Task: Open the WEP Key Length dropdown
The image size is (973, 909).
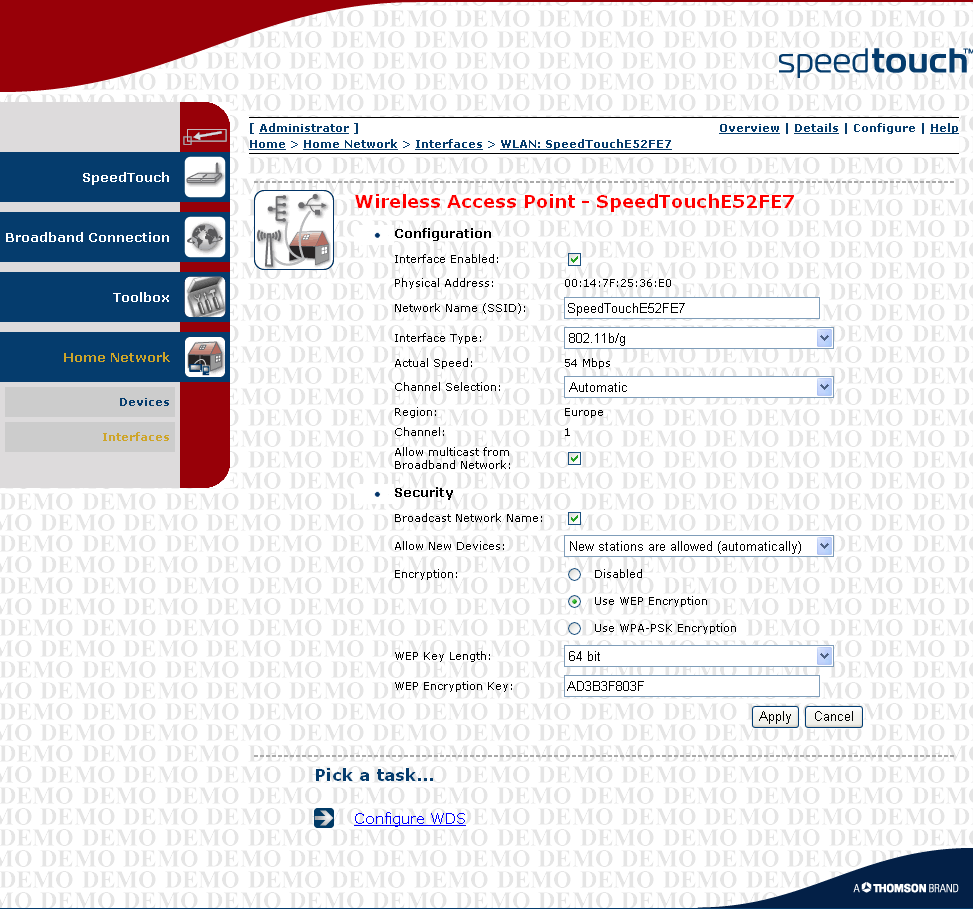Action: point(698,656)
